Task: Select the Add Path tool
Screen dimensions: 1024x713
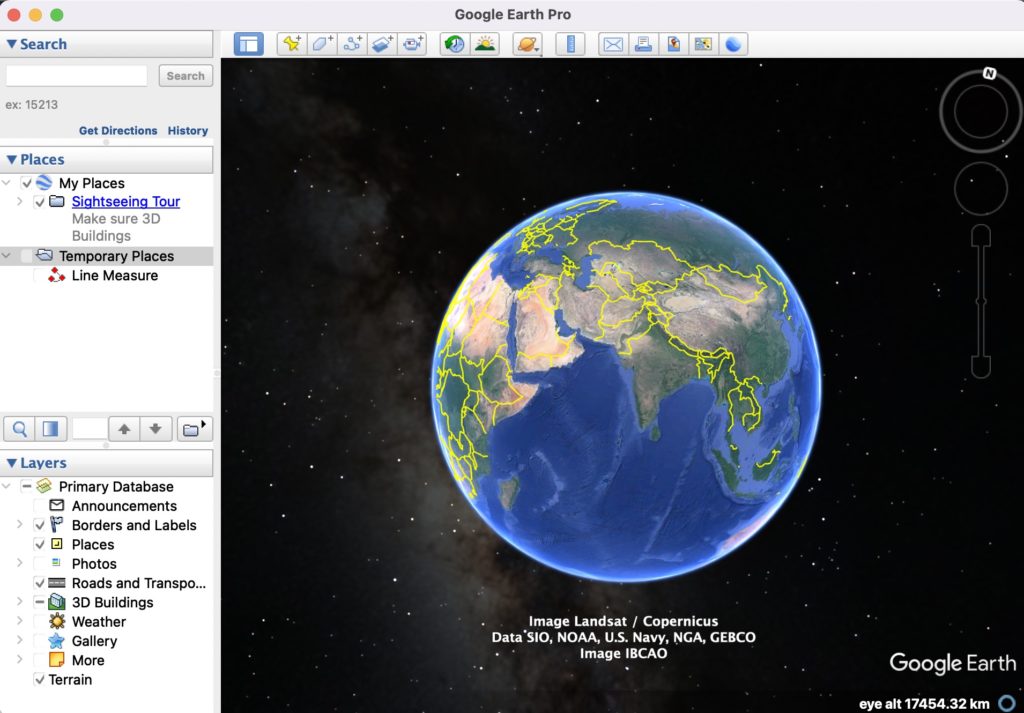Action: 352,43
